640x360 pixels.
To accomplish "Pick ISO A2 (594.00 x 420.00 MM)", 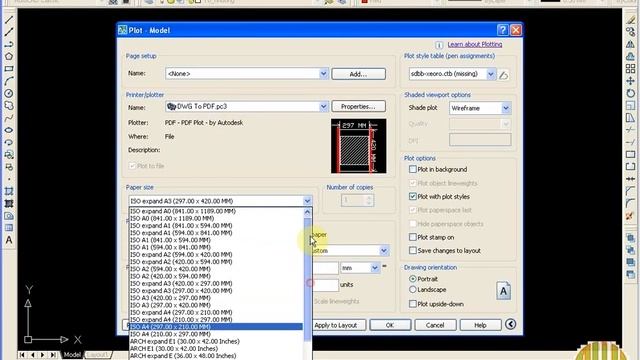I will (x=216, y=269).
